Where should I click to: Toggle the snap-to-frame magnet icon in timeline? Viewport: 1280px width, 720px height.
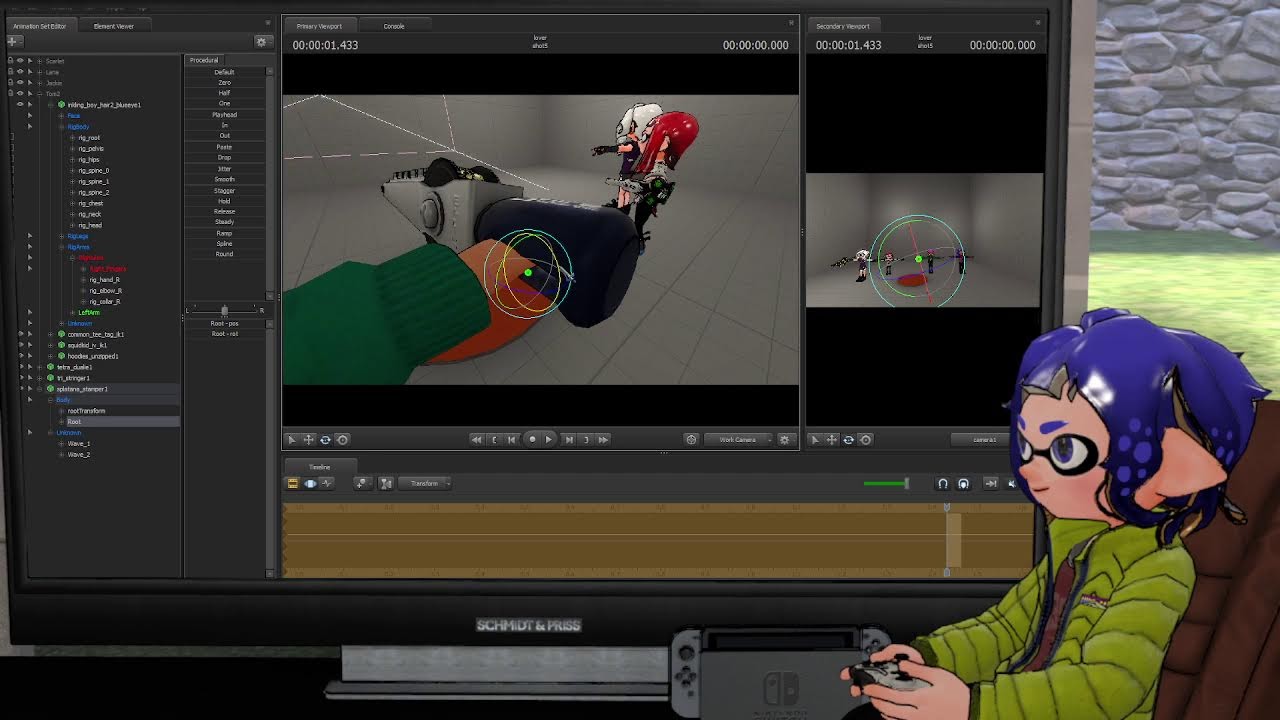pos(963,483)
